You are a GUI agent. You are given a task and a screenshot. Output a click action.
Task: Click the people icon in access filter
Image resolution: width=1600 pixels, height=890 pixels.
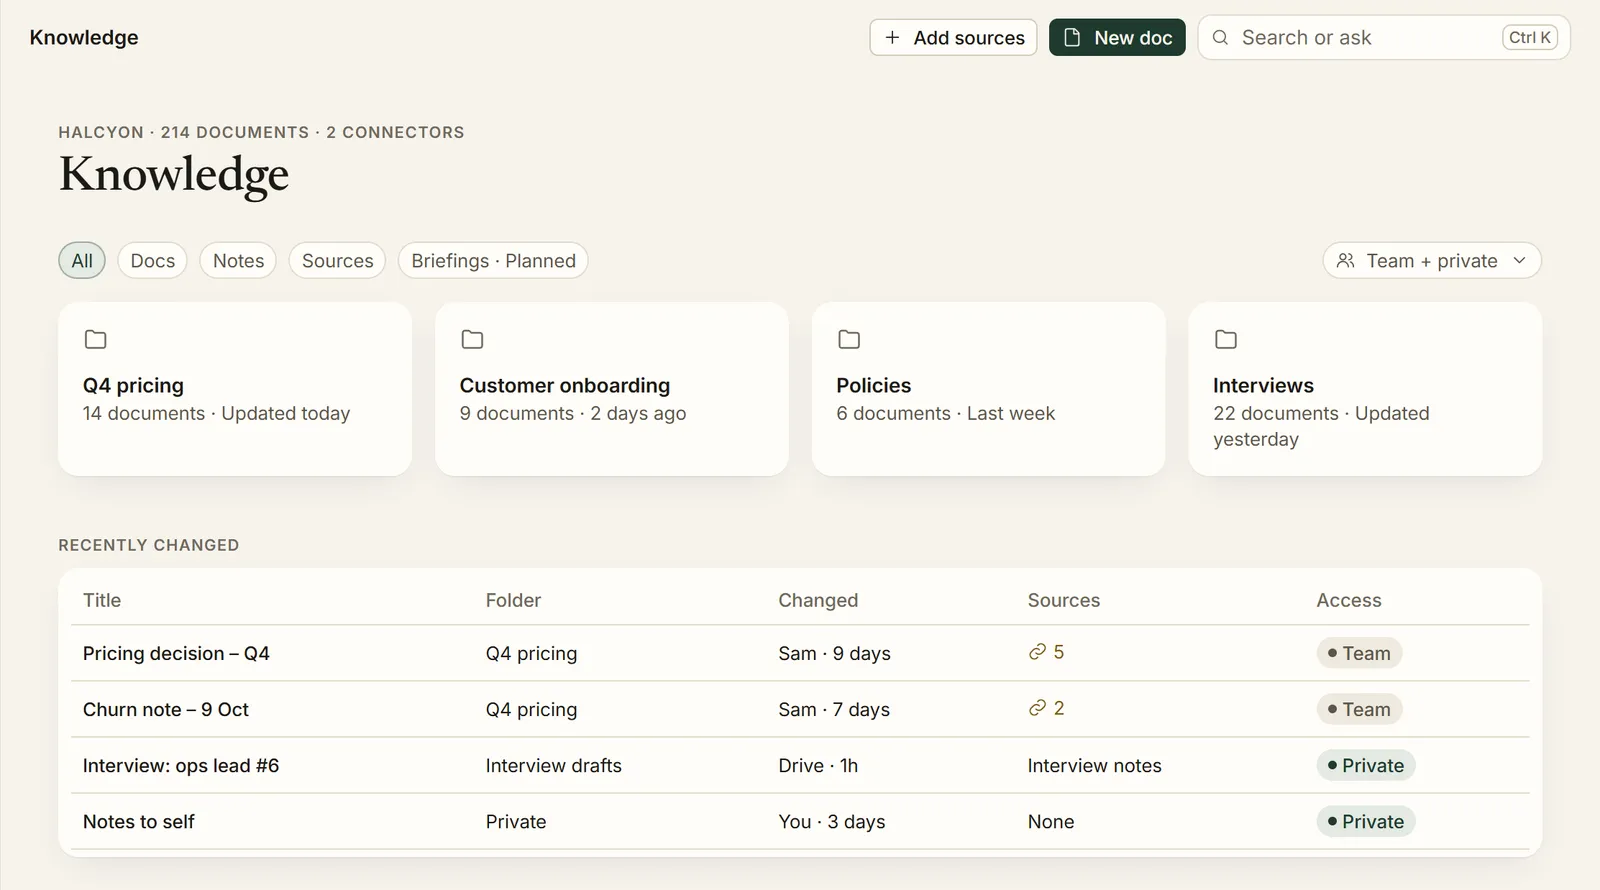point(1346,261)
